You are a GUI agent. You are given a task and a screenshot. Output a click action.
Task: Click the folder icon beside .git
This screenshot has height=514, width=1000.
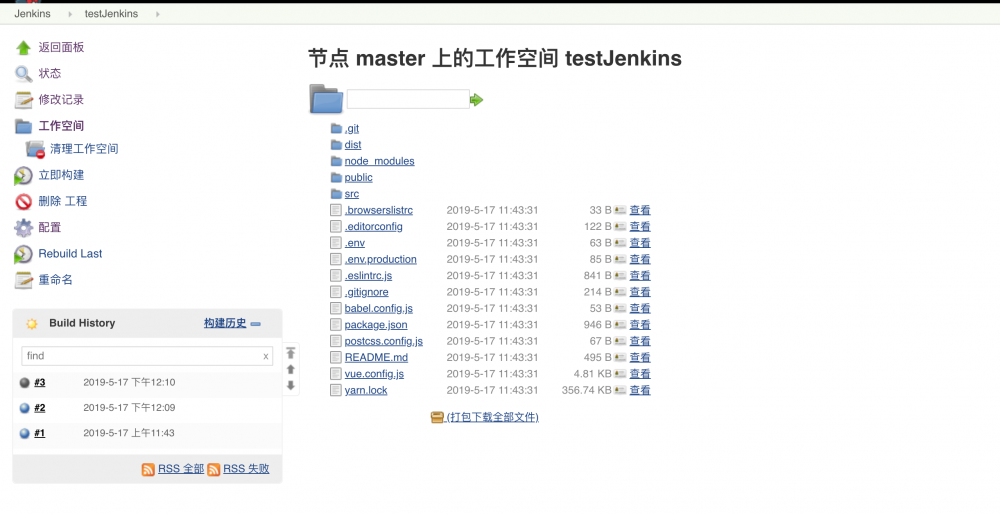(x=336, y=128)
